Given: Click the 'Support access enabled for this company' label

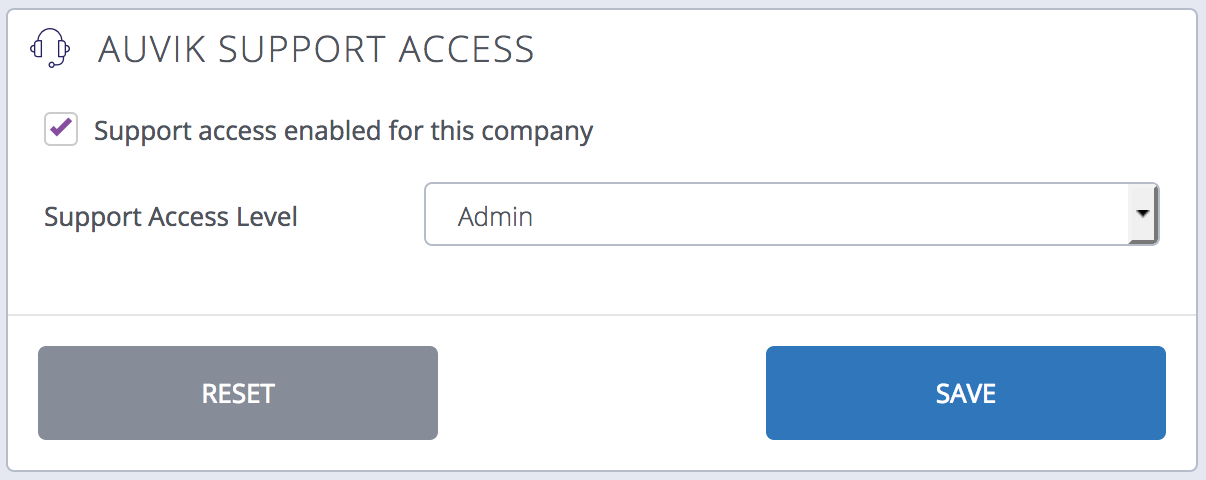Looking at the screenshot, I should pos(343,131).
